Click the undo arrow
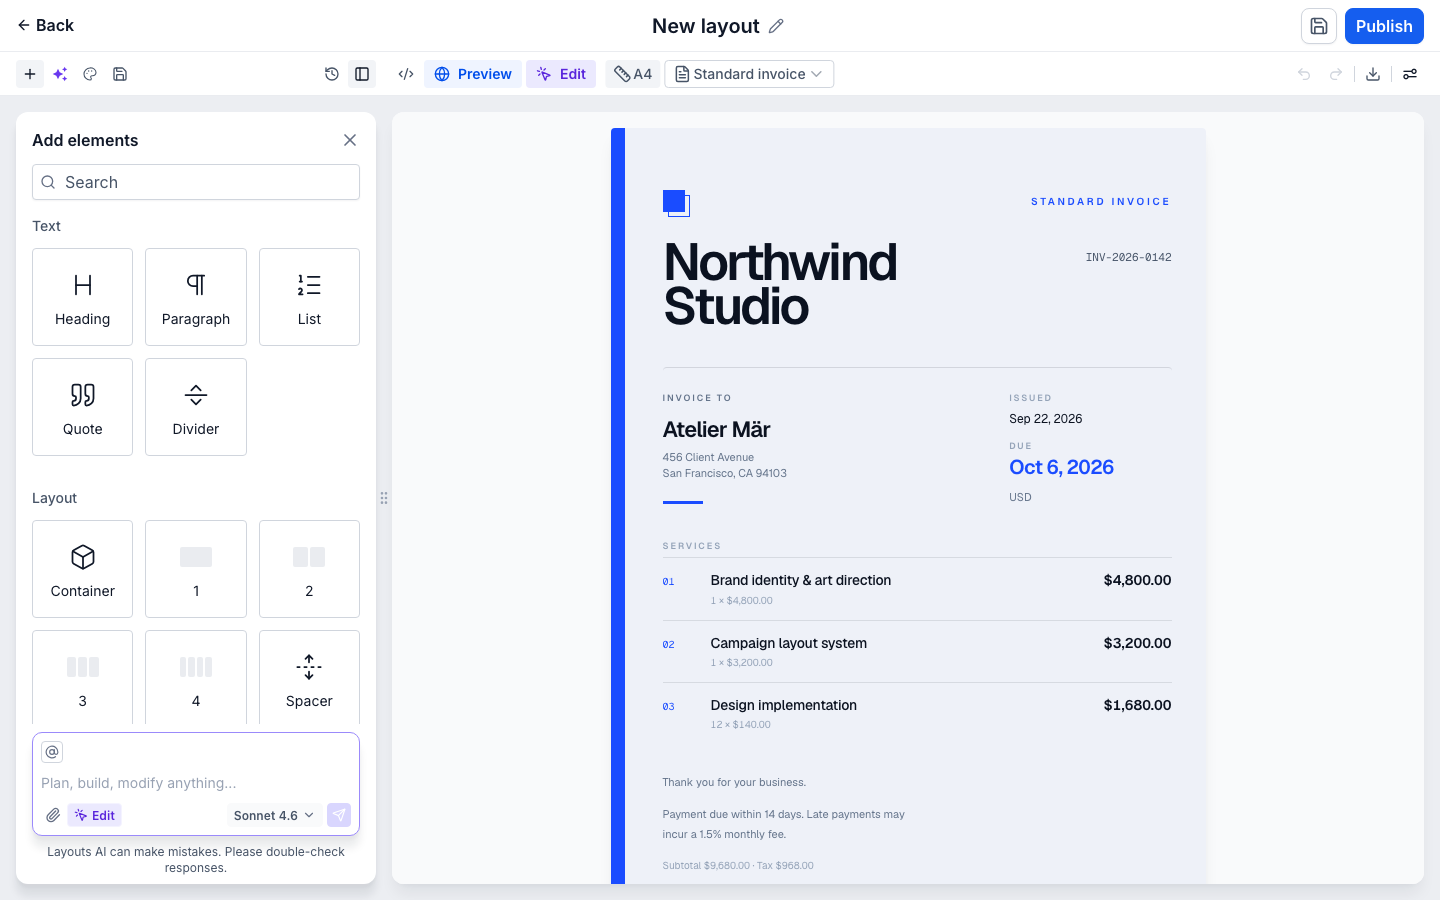Screen dimensions: 1440x900 1304,74
